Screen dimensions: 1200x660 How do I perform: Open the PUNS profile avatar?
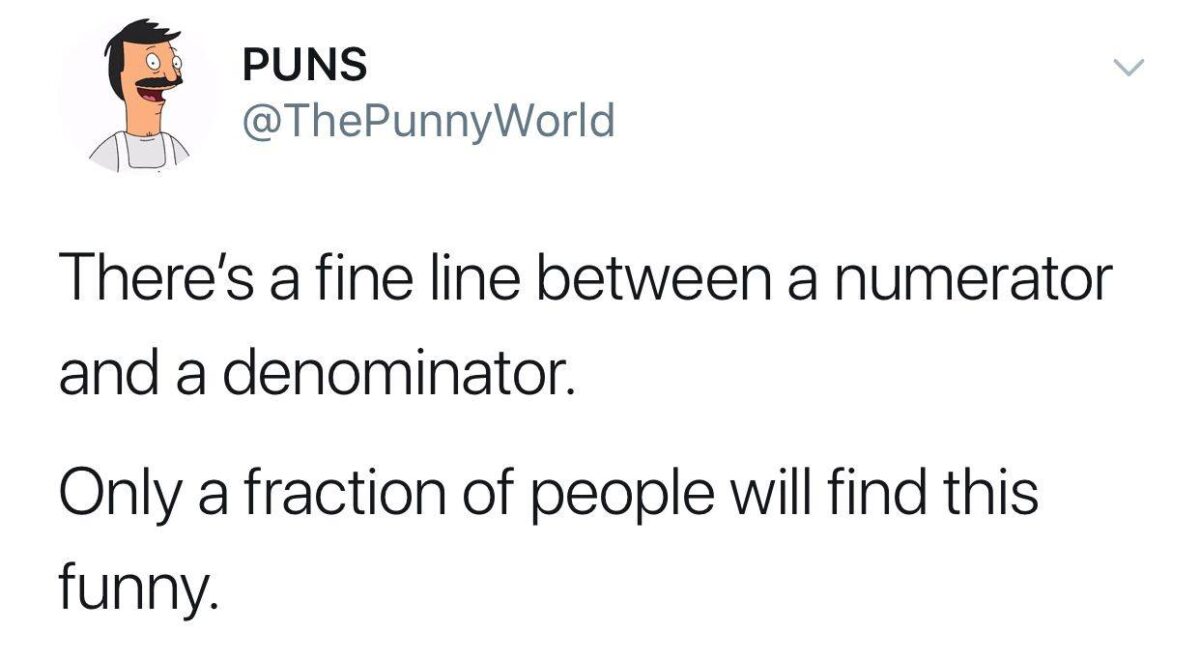pos(137,97)
